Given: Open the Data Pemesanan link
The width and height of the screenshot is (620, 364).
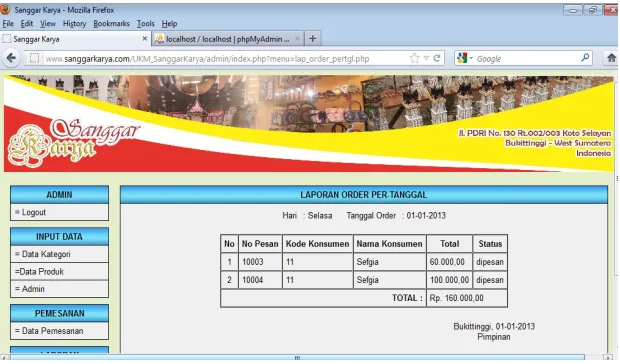Looking at the screenshot, I should point(52,331).
